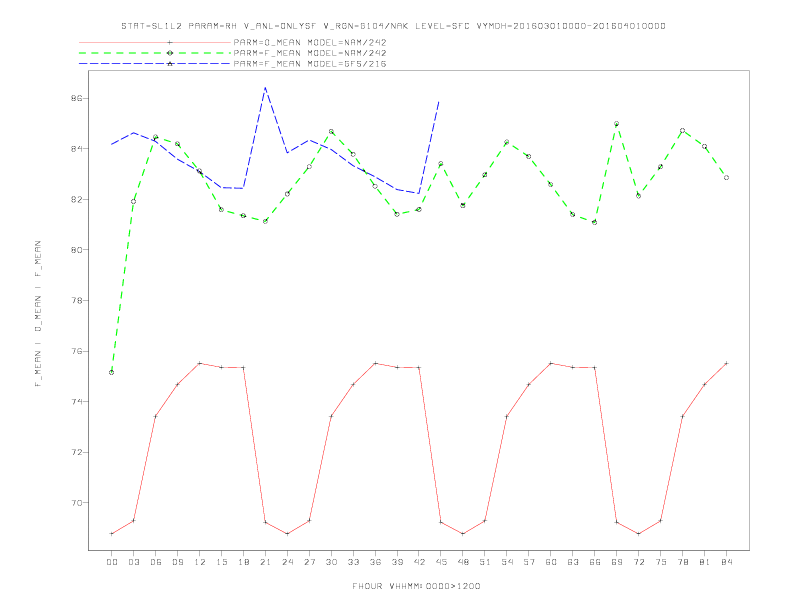Select legend entry PARM=F_MEAN MODEL=NAM/242

[310, 53]
